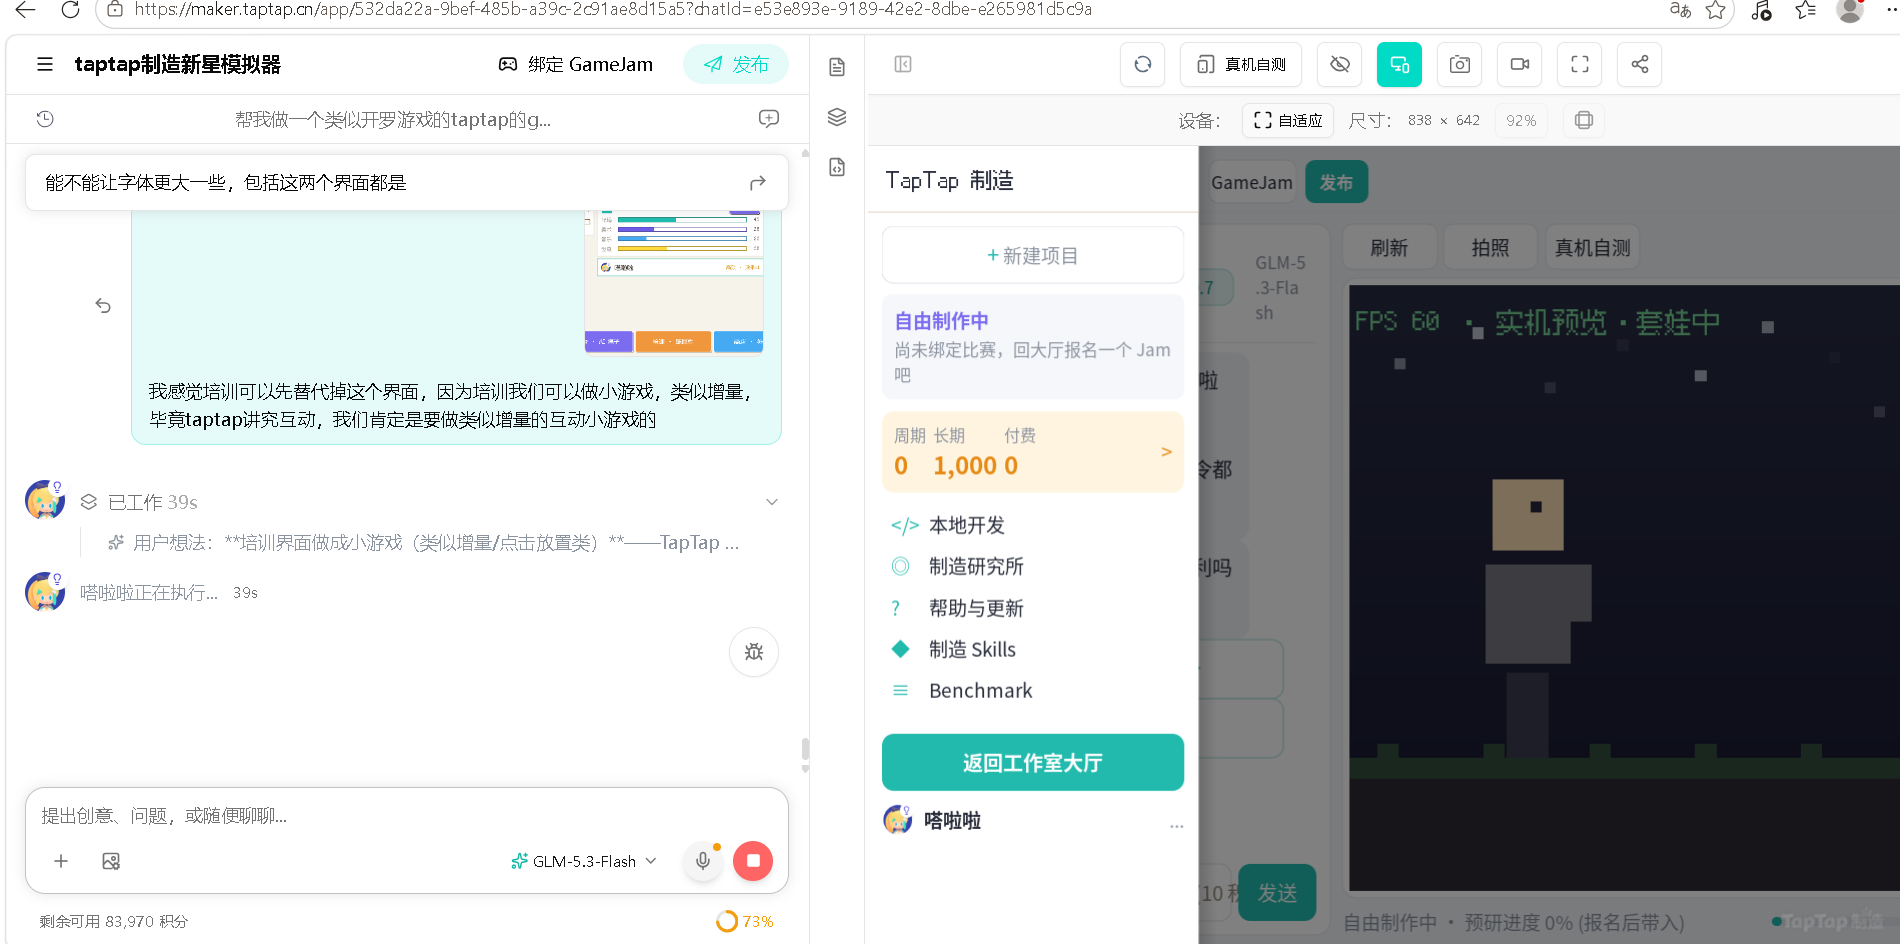This screenshot has width=1900, height=944.
Task: Click the browser back arrow
Action: tap(25, 10)
